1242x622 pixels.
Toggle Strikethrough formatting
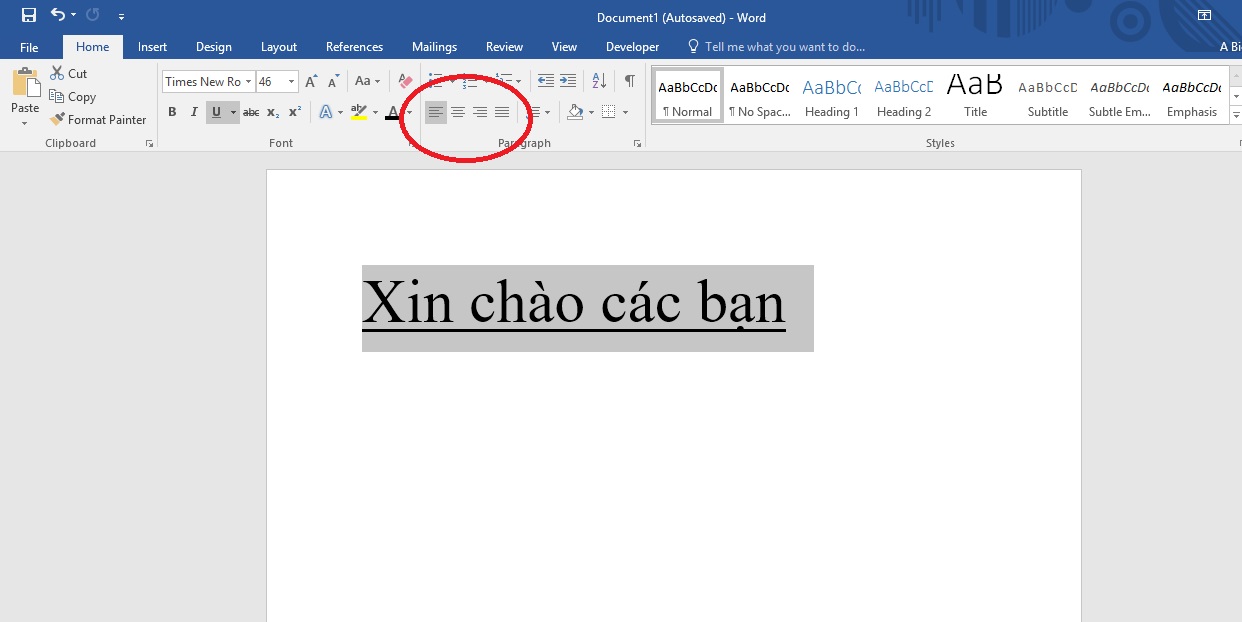pyautogui.click(x=251, y=112)
